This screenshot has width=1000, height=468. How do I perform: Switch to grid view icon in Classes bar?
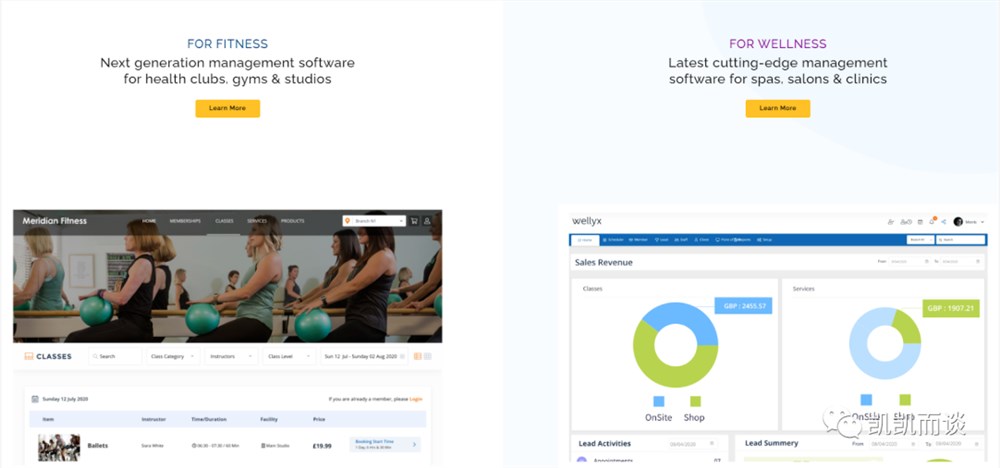point(428,356)
